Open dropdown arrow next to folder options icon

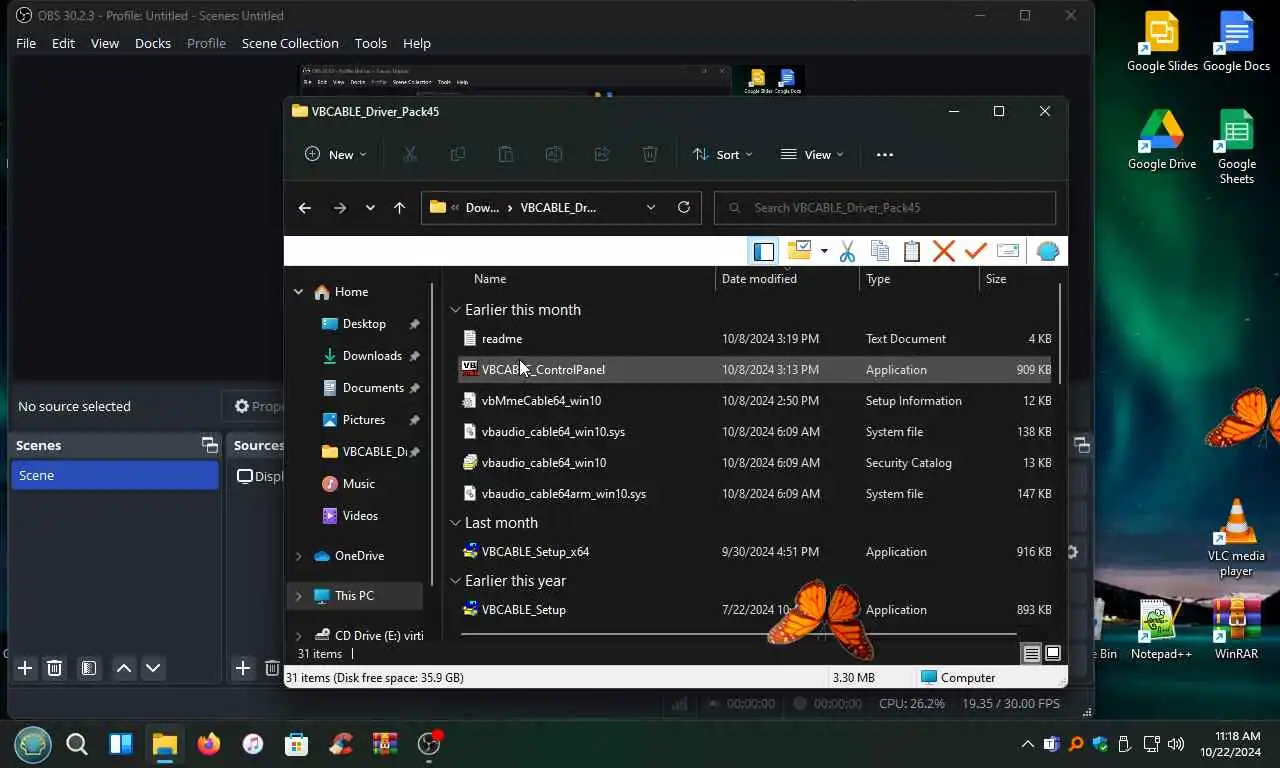pos(824,251)
